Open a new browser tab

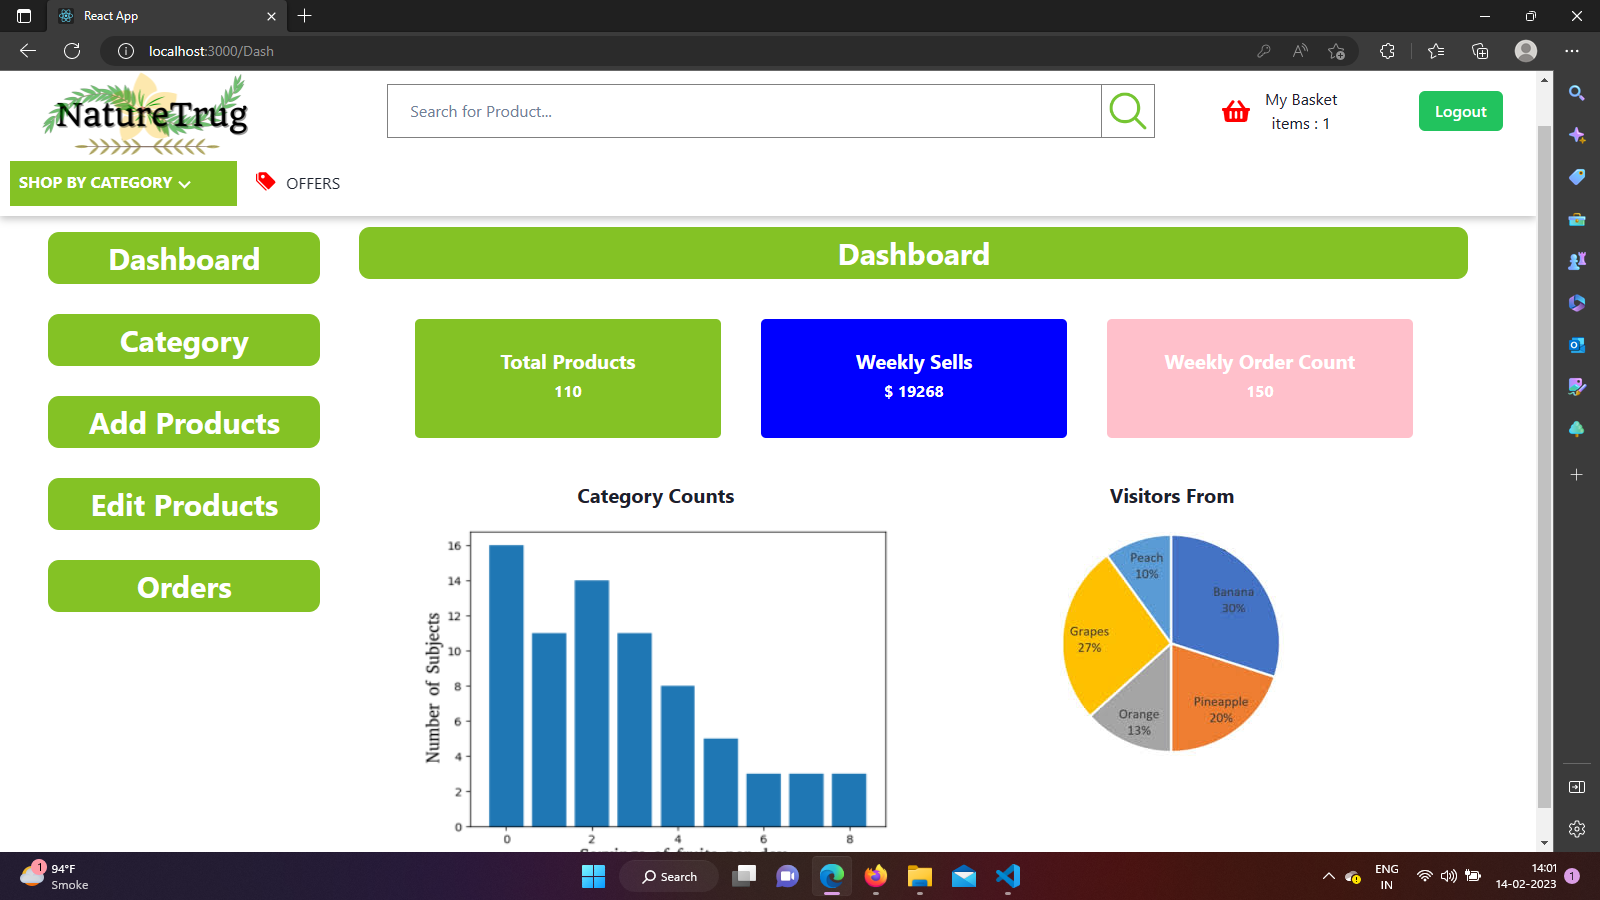(x=305, y=16)
